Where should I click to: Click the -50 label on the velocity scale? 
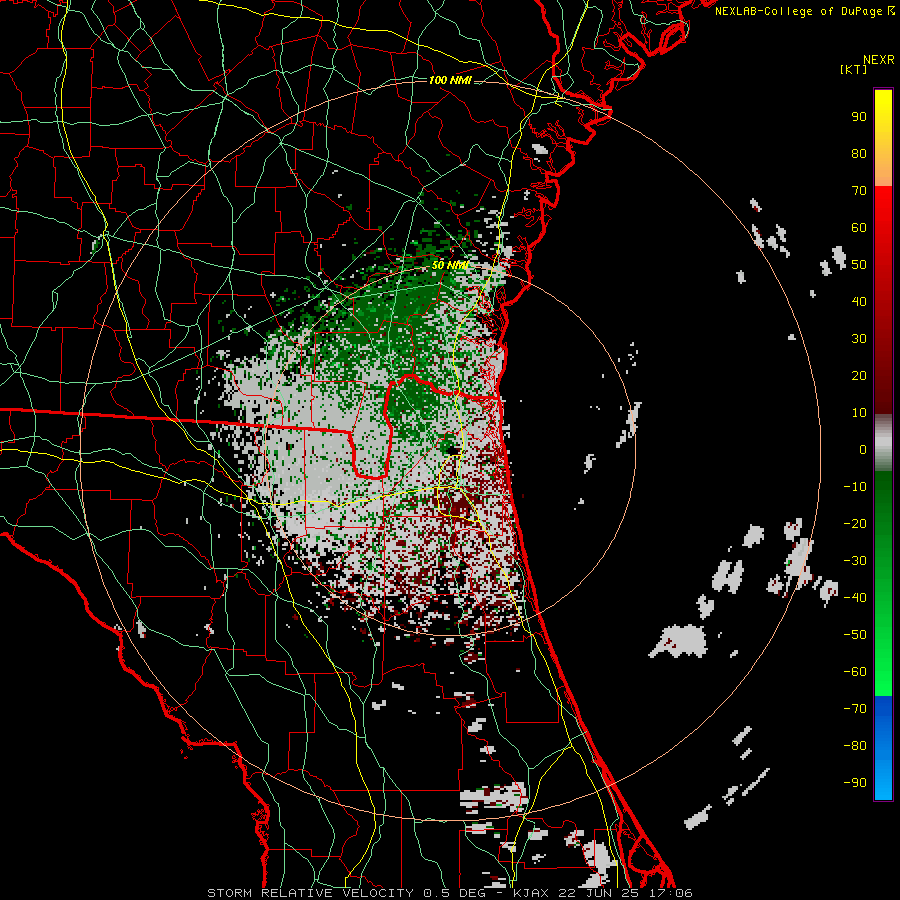tap(855, 635)
